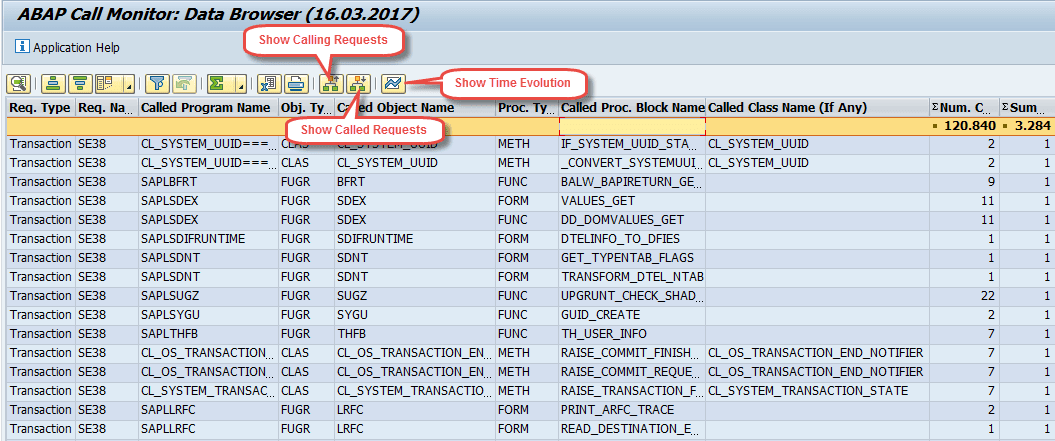
Task: Select the PRINT_ARFC_TRACE cell
Action: (632, 409)
